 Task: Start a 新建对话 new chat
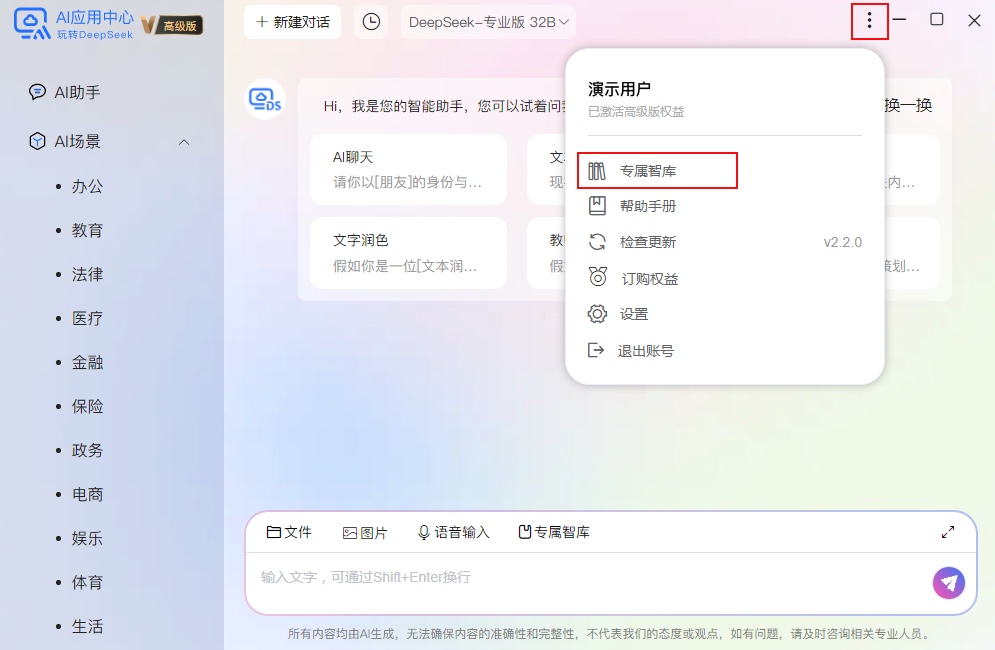point(293,22)
